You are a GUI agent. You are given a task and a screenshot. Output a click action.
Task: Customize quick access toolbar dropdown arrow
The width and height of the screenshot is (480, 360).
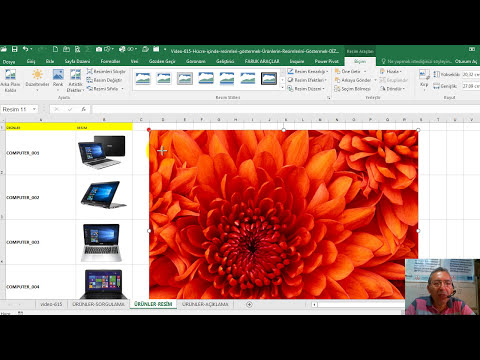(x=165, y=49)
